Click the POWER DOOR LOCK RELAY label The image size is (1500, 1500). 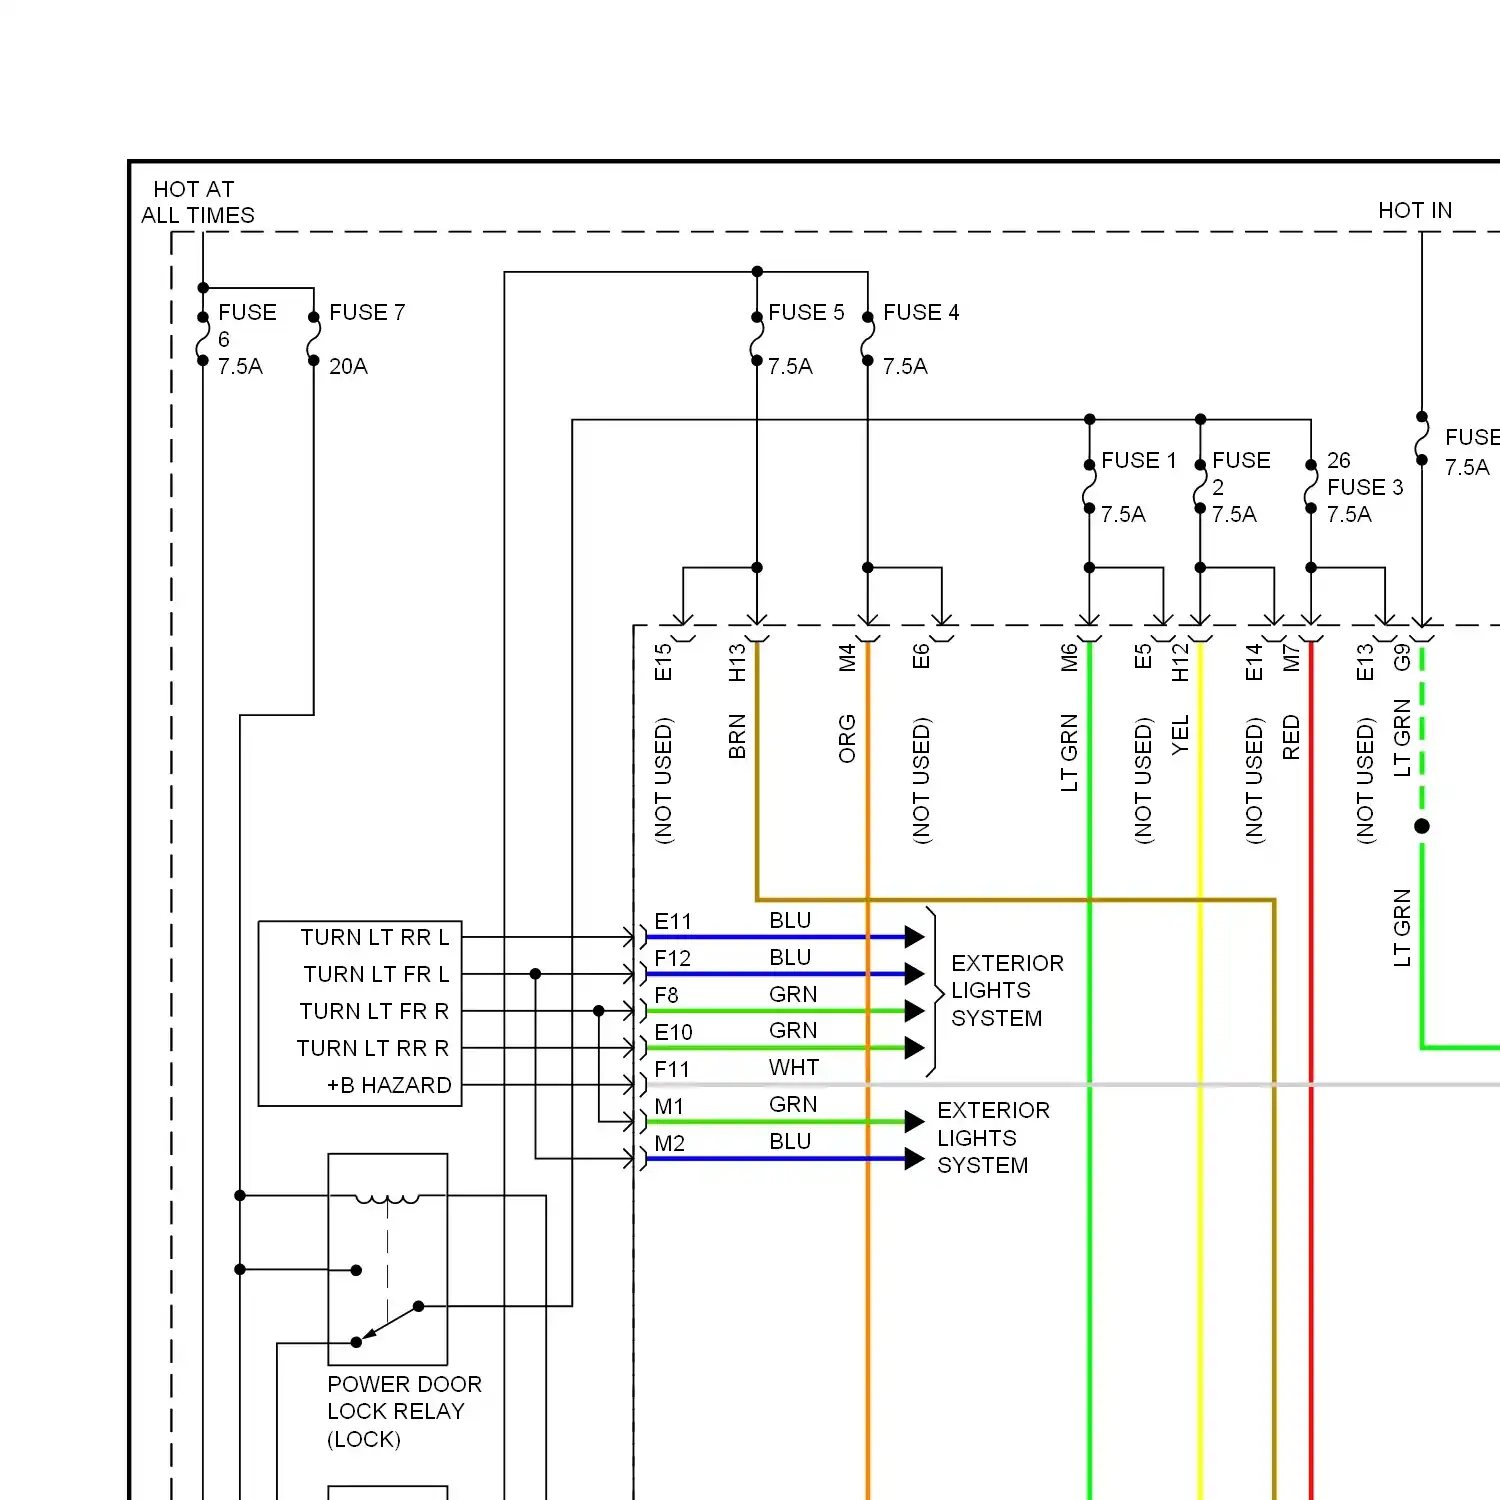click(404, 1411)
